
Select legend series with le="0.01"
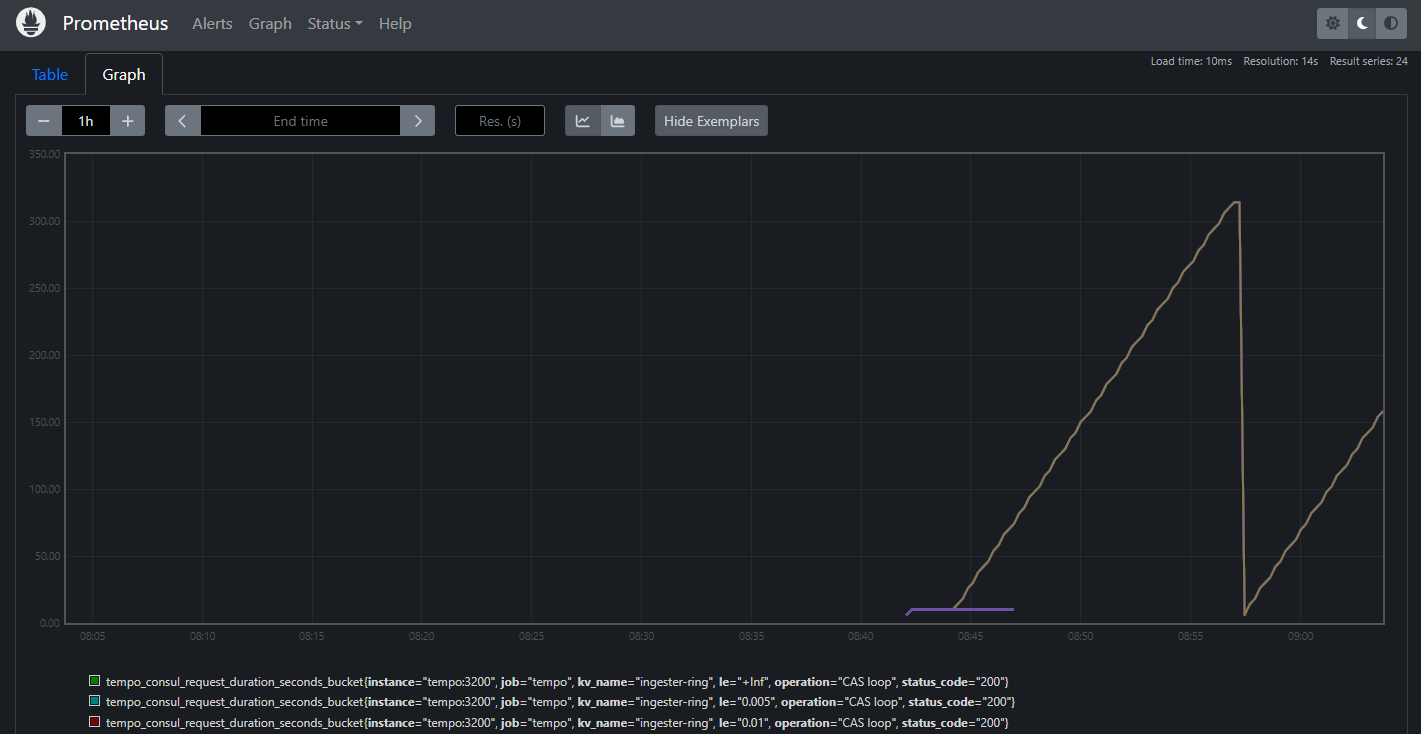coord(557,723)
